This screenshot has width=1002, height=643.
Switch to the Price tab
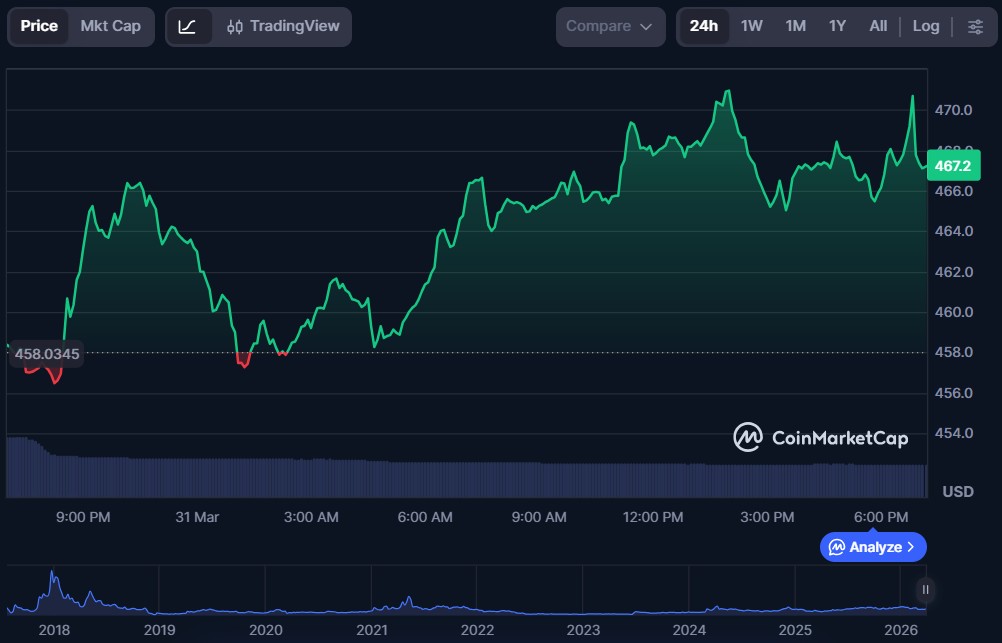(x=39, y=26)
